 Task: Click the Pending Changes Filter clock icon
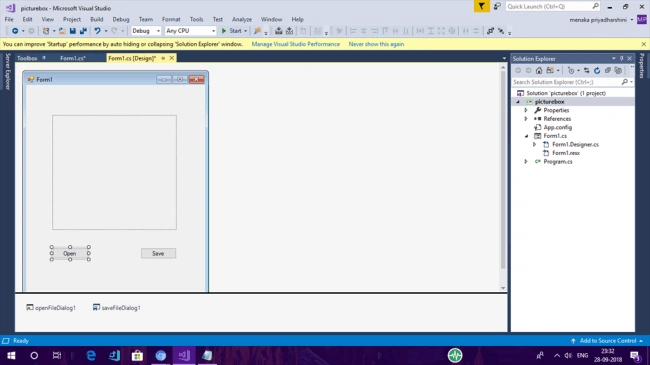[x=571, y=71]
